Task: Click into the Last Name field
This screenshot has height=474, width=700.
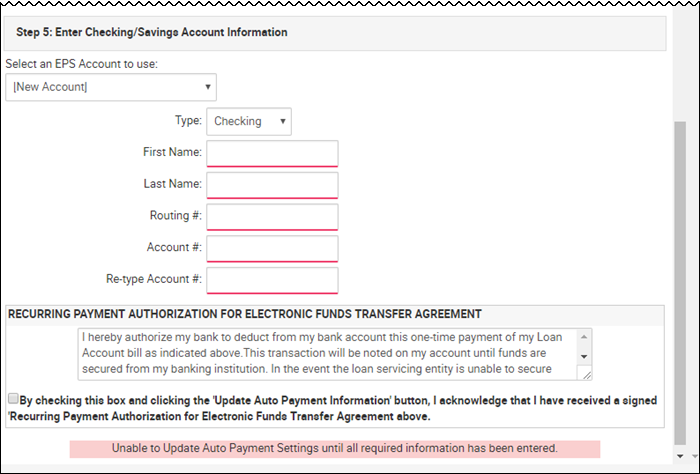Action: pyautogui.click(x=272, y=185)
